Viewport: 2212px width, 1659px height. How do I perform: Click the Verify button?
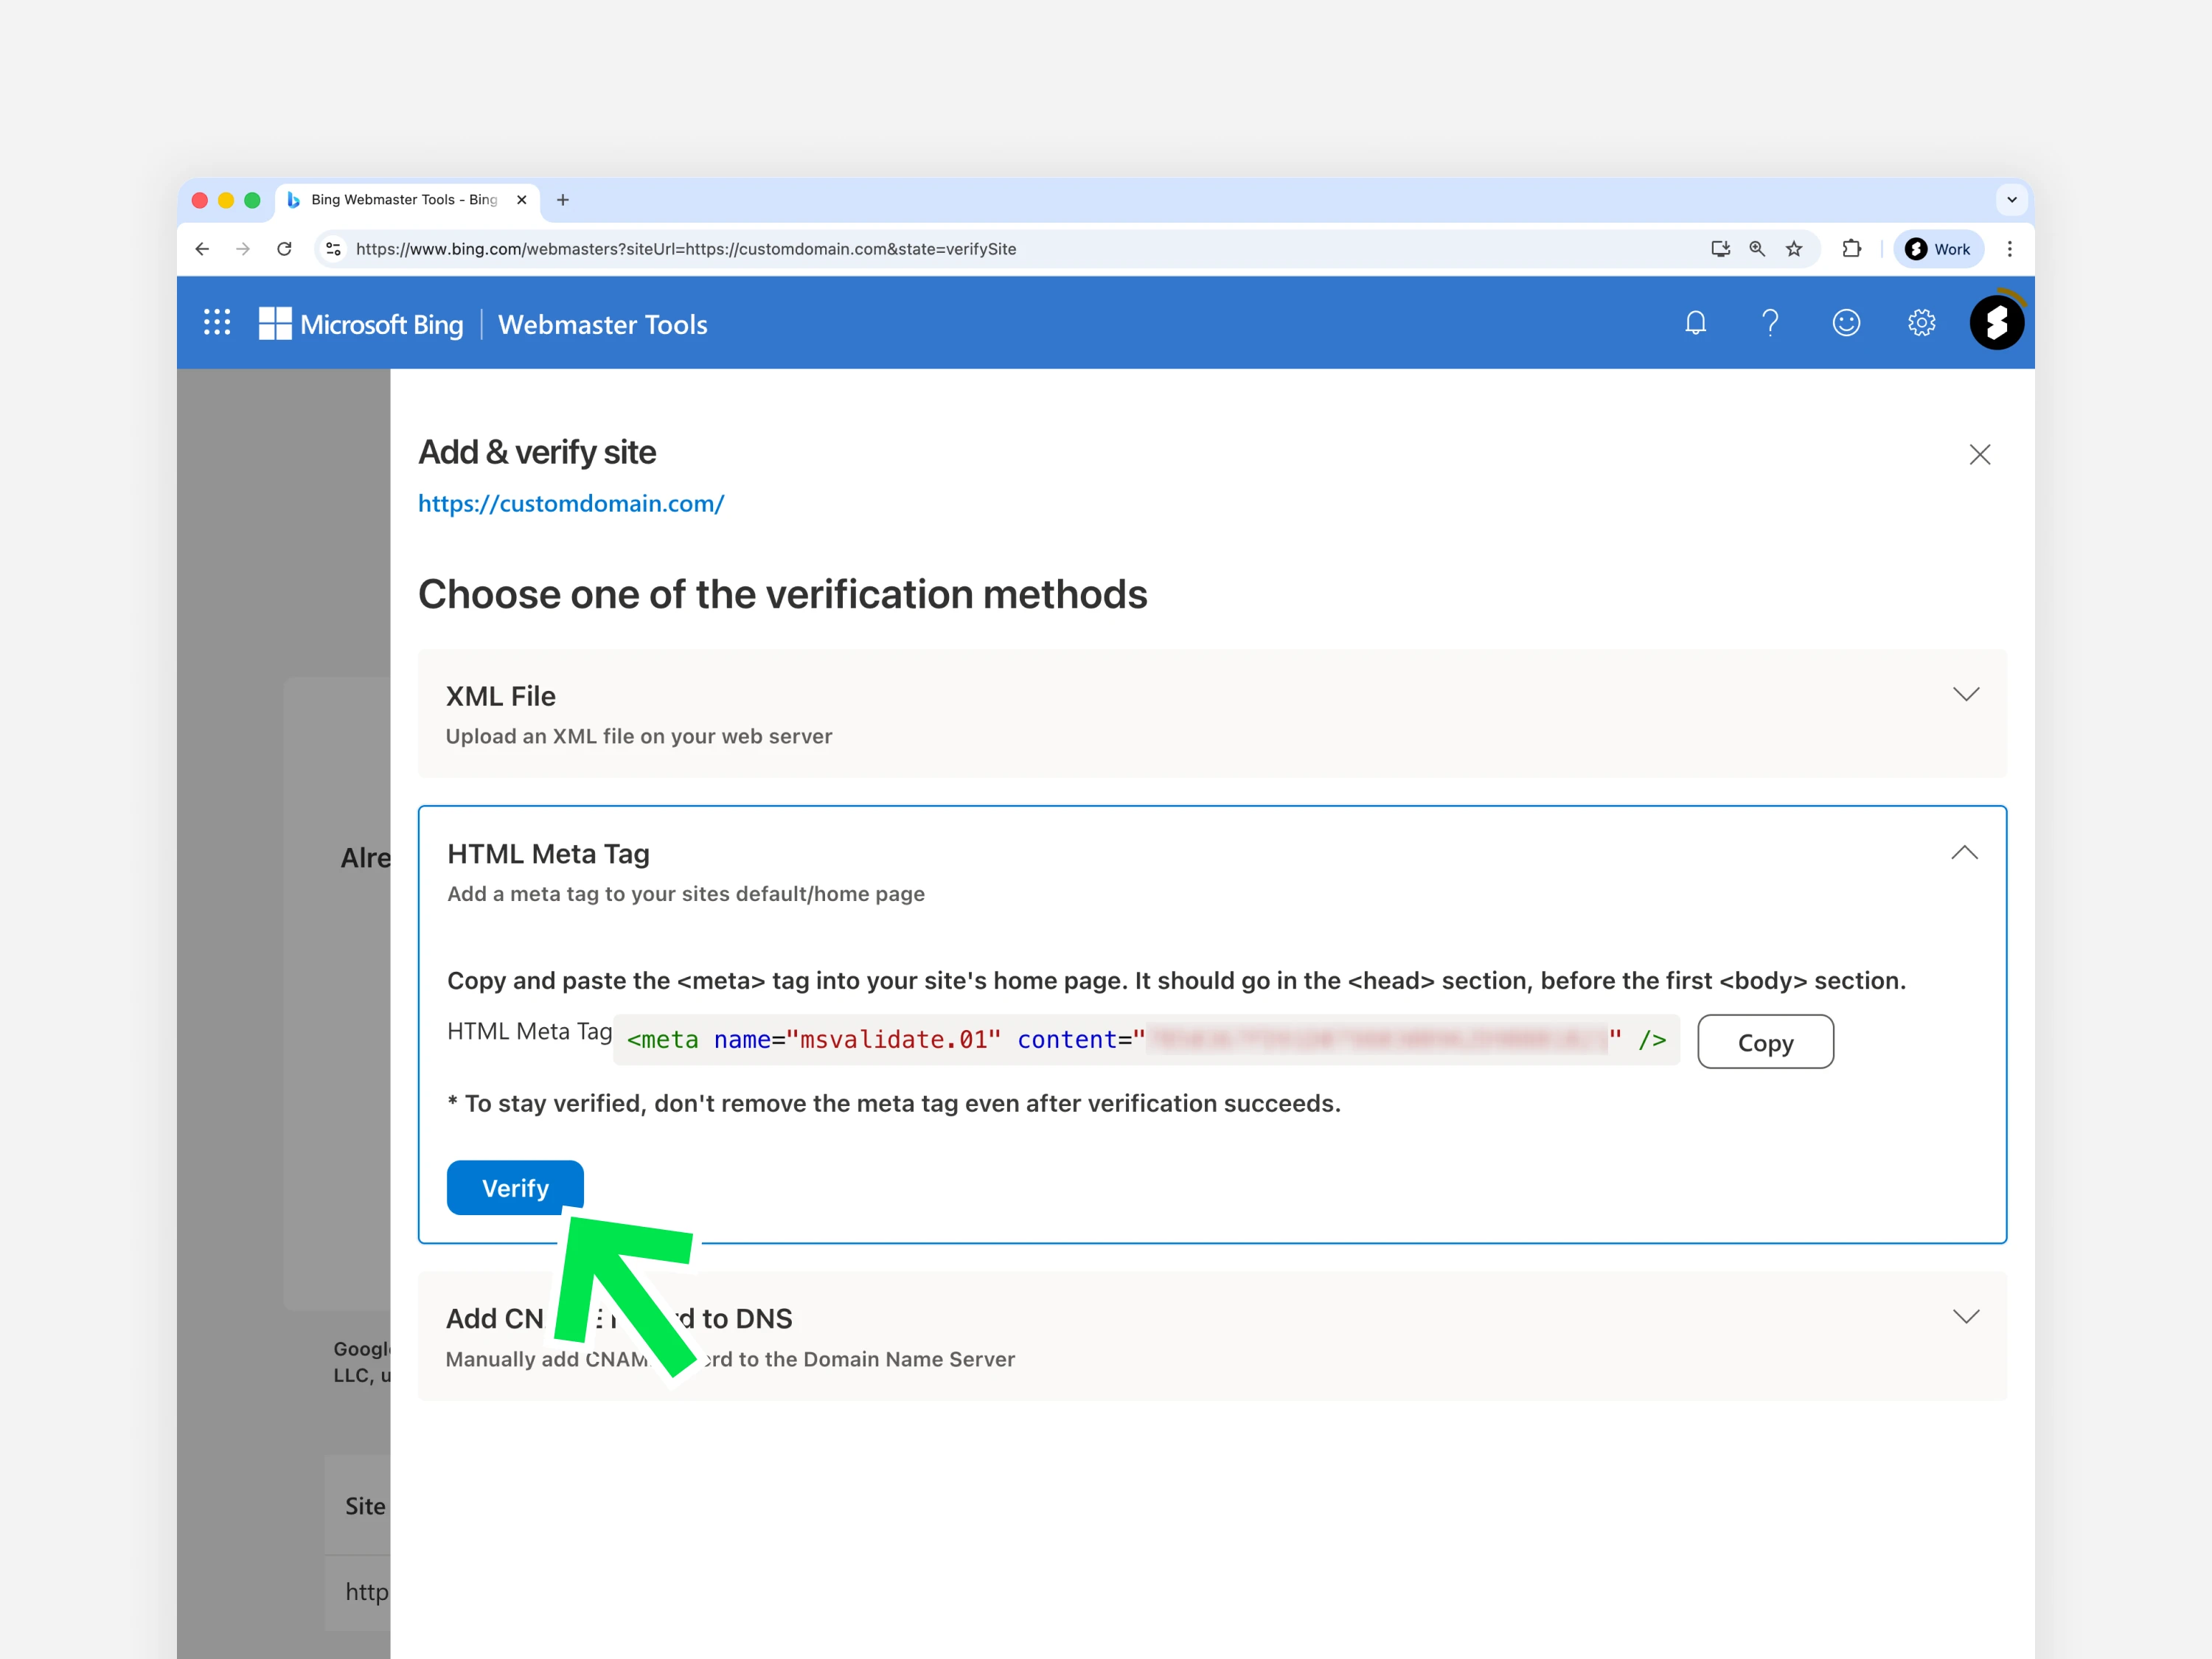[514, 1188]
